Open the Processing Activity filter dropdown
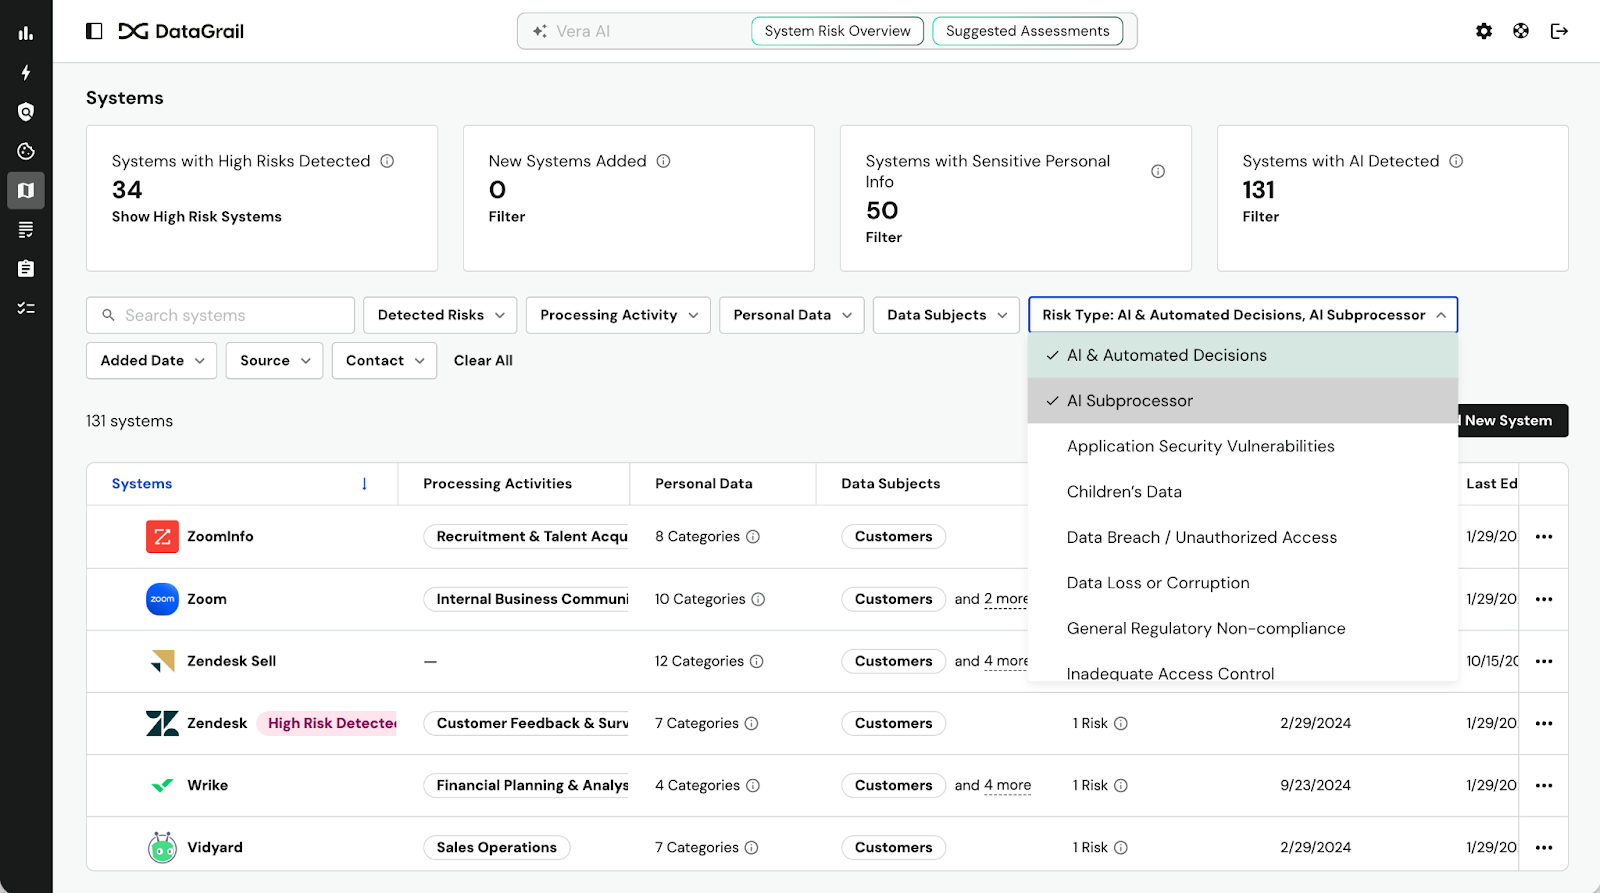The image size is (1600, 893). coord(618,315)
